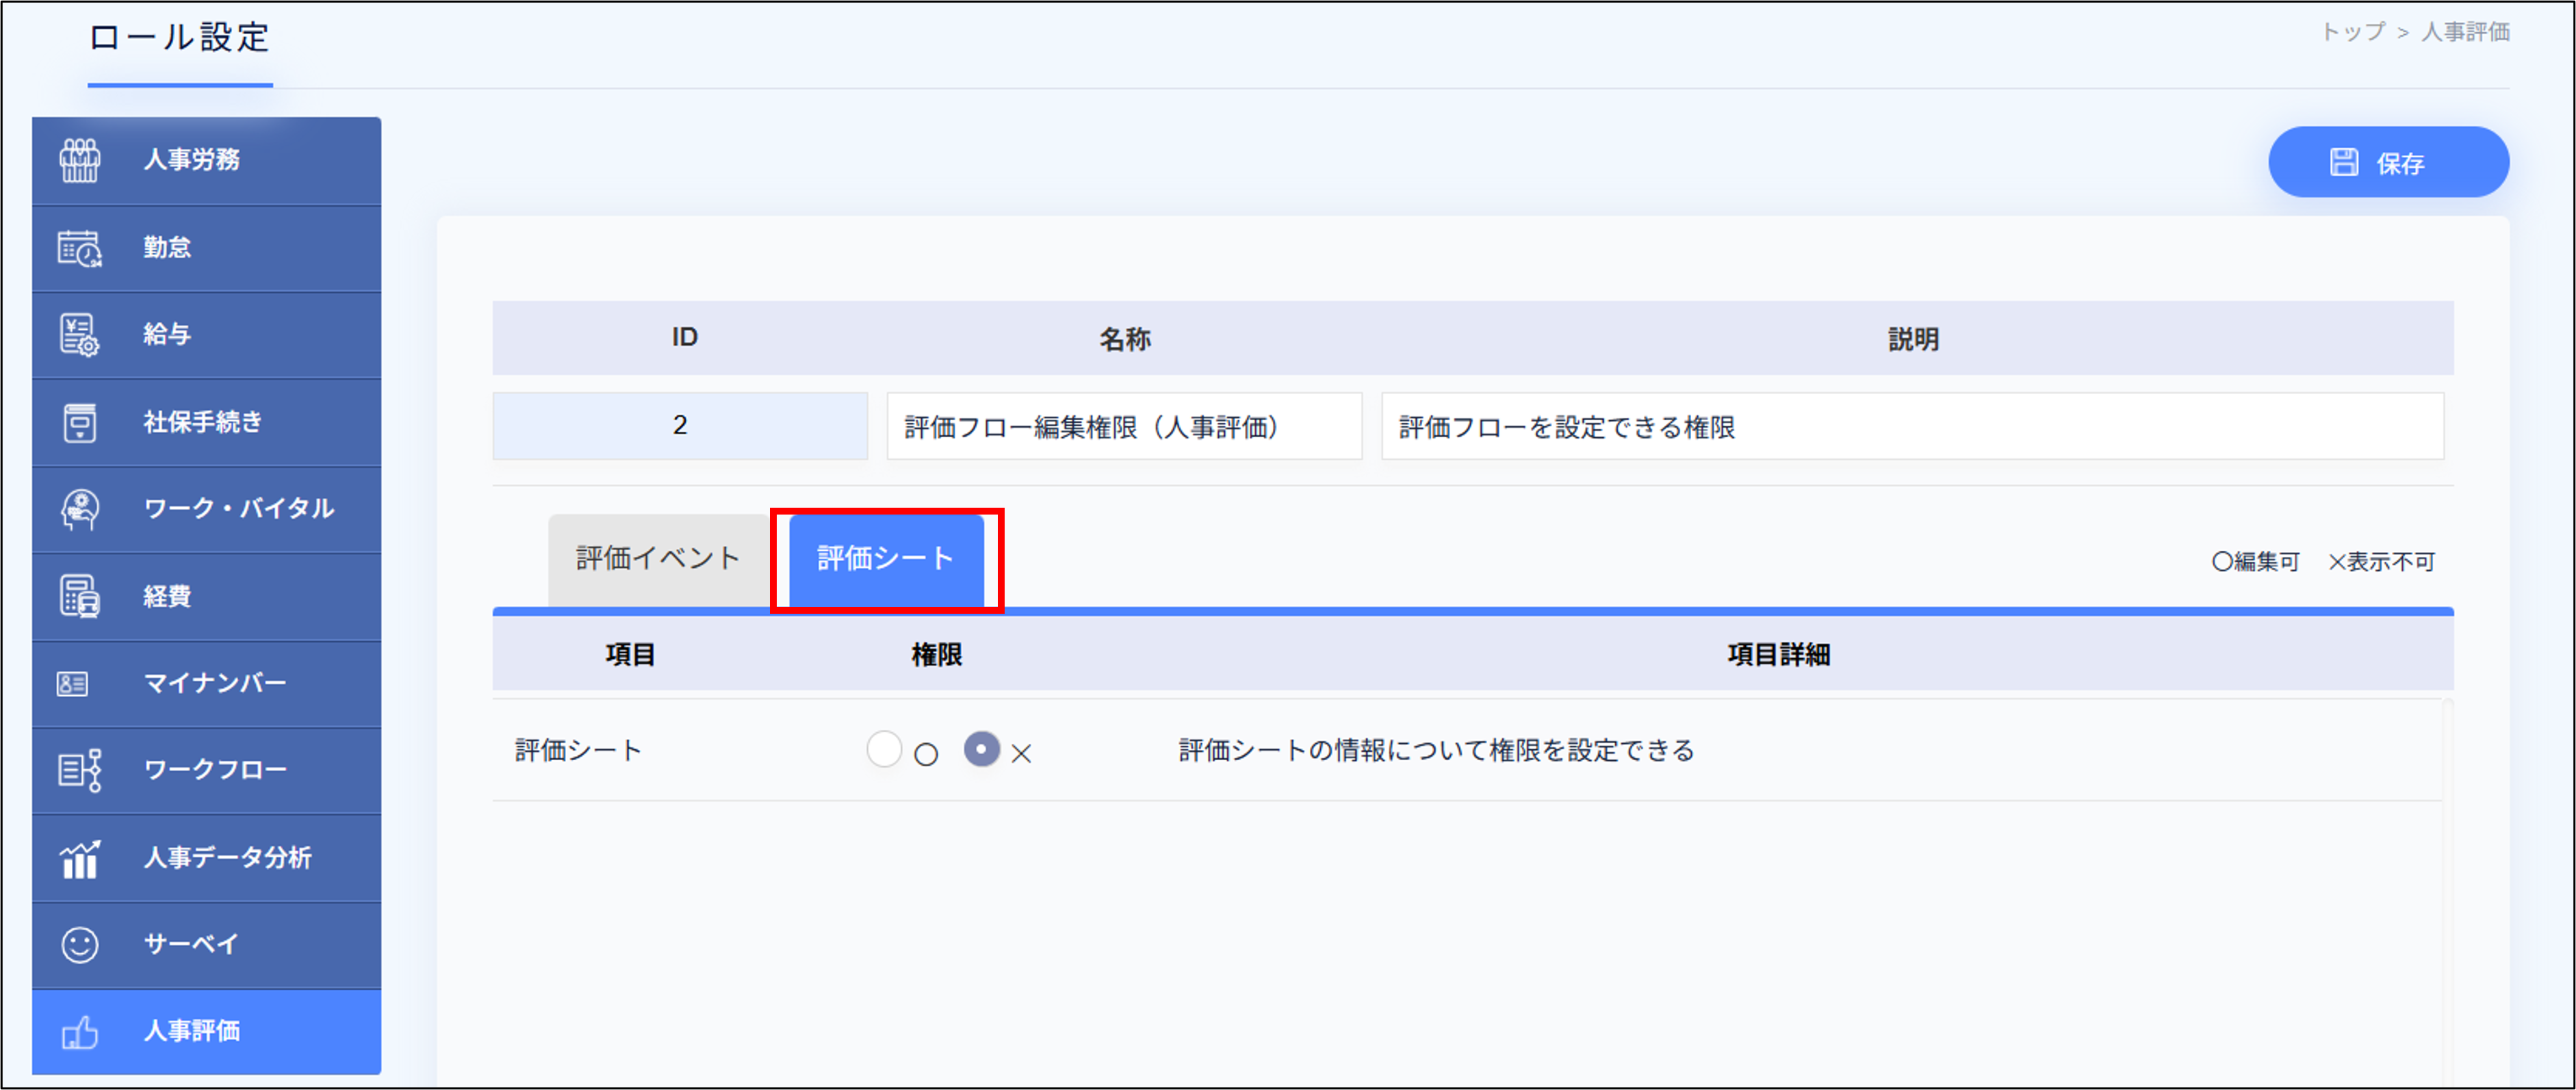Click the 名称 field containing 評価フロー編集権限
2576x1090 pixels.
1123,426
